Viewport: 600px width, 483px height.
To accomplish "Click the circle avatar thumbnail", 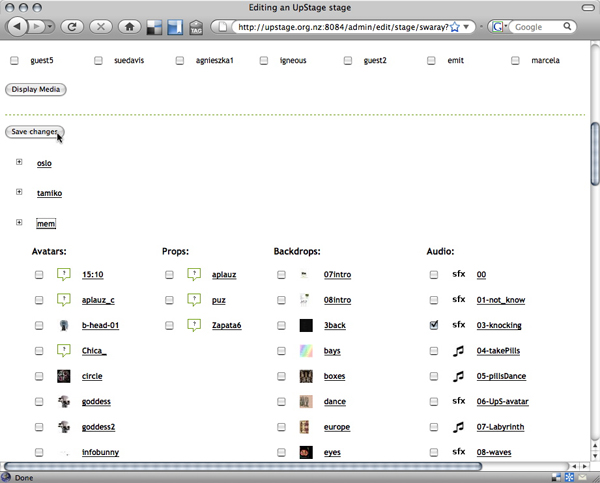I will click(64, 376).
